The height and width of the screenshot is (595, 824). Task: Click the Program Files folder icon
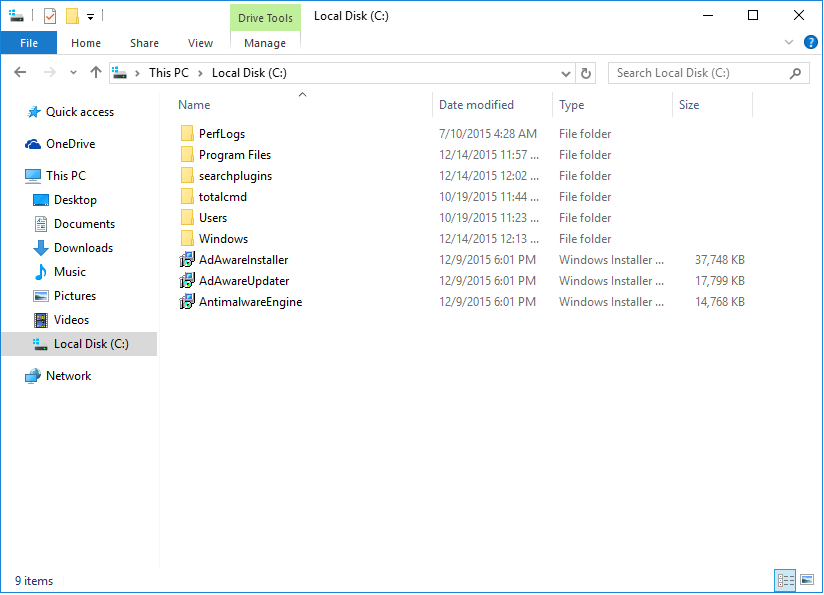pyautogui.click(x=187, y=155)
